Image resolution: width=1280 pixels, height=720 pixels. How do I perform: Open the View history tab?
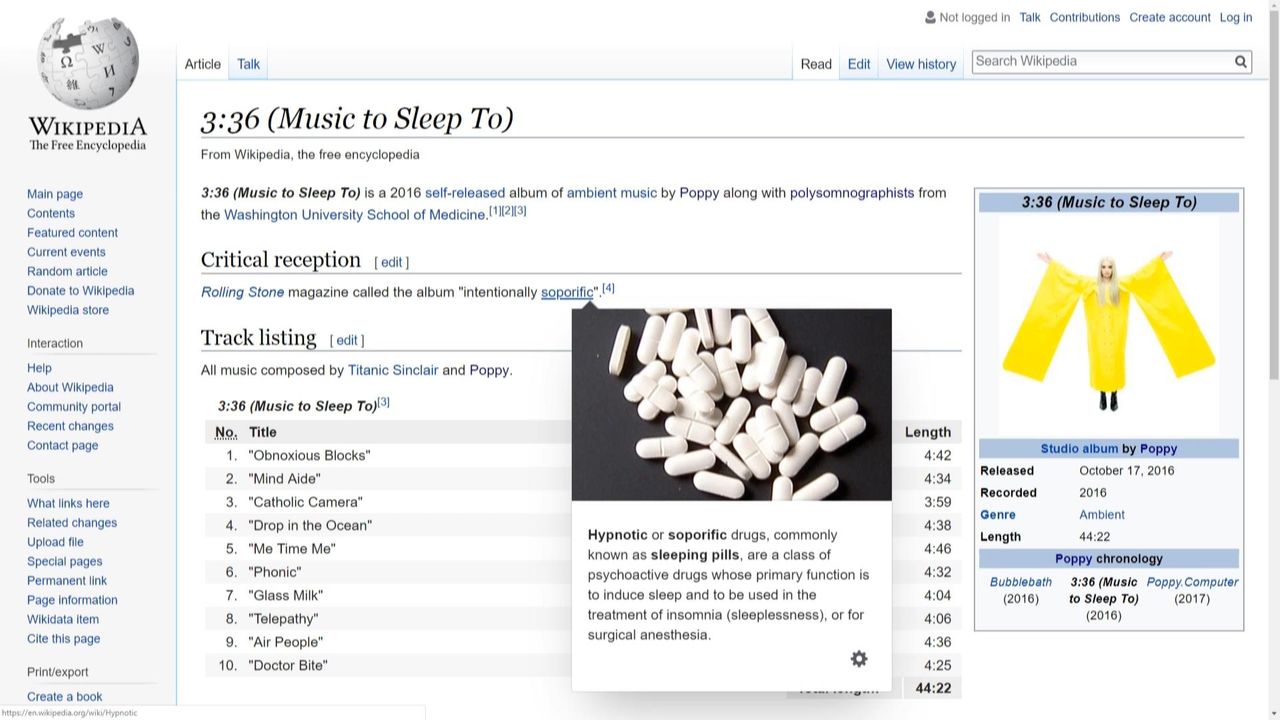tap(920, 64)
